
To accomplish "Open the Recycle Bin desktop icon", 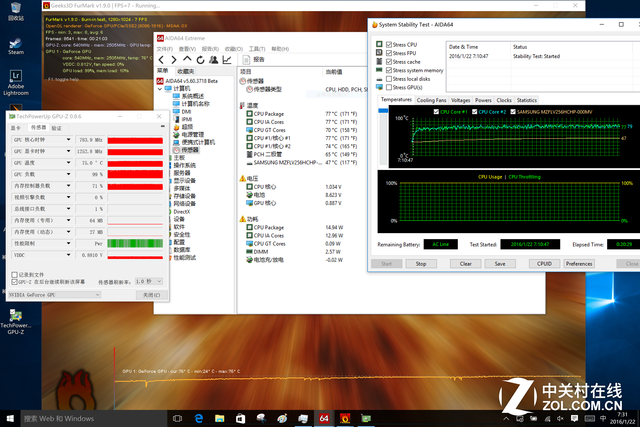I will 16,11.
